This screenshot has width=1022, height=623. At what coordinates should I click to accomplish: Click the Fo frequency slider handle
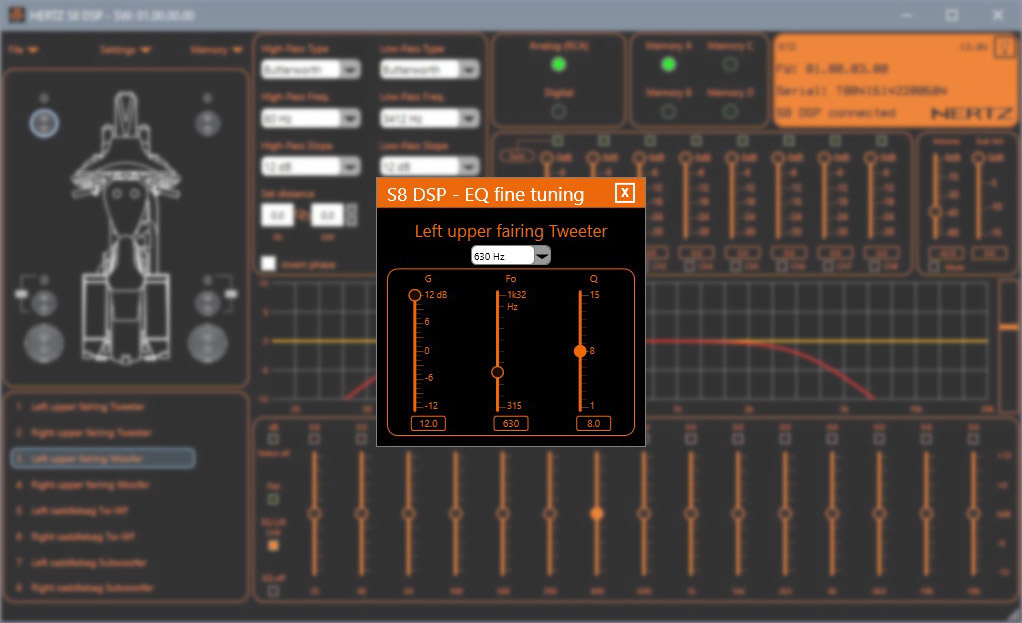[x=497, y=372]
